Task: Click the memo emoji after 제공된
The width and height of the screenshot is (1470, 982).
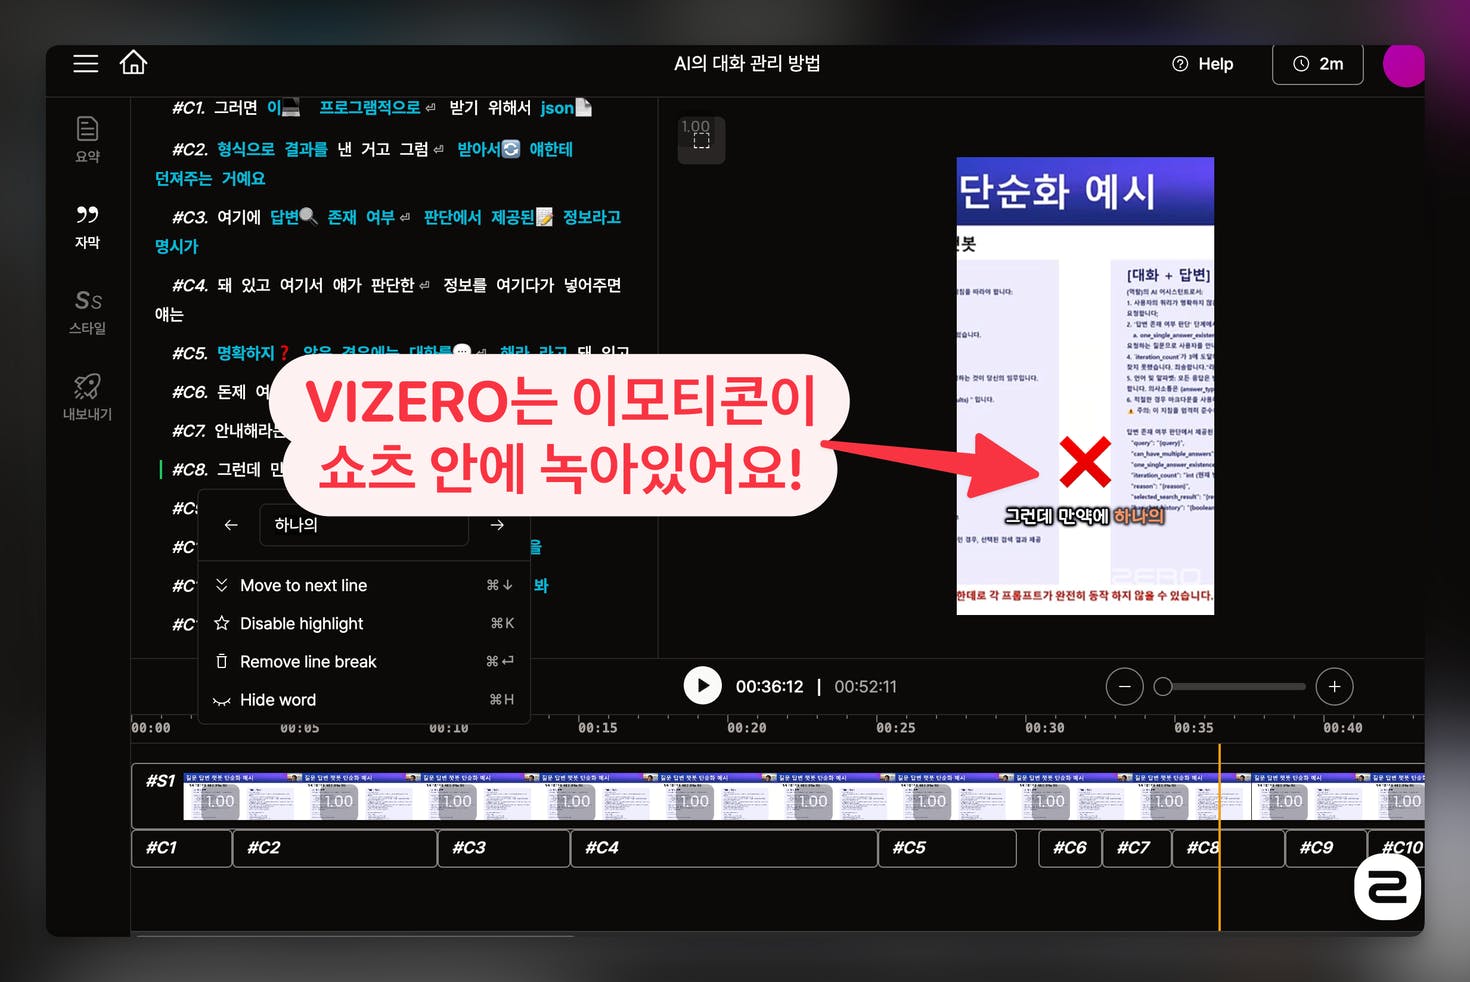Action: pyautogui.click(x=545, y=217)
